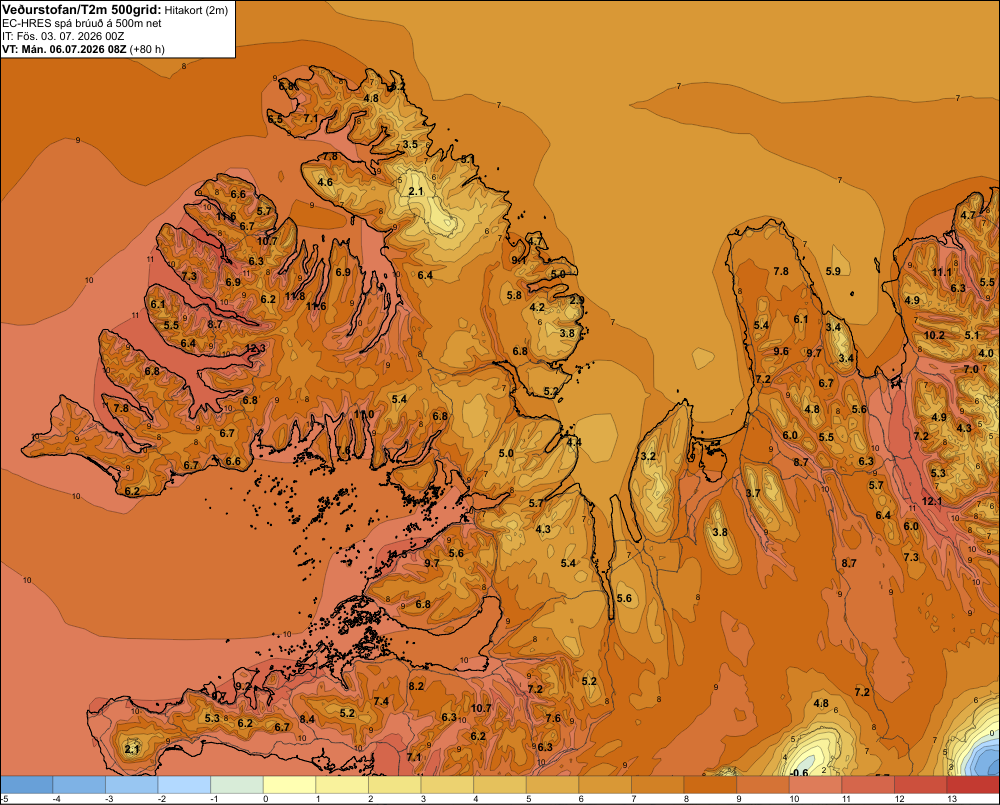1000x805 pixels.
Task: Click the orange 7 to 8 legend swatch
Action: click(x=658, y=785)
